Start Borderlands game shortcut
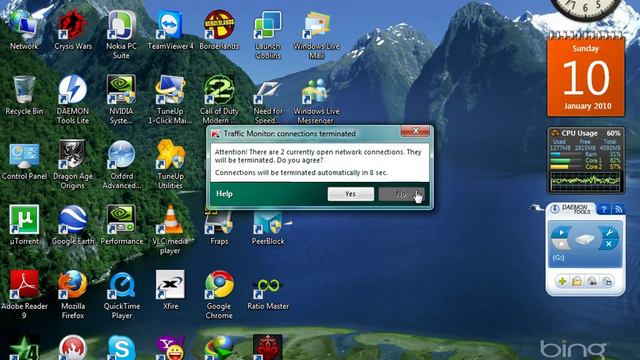Viewport: 640px width, 360px height. tap(219, 31)
